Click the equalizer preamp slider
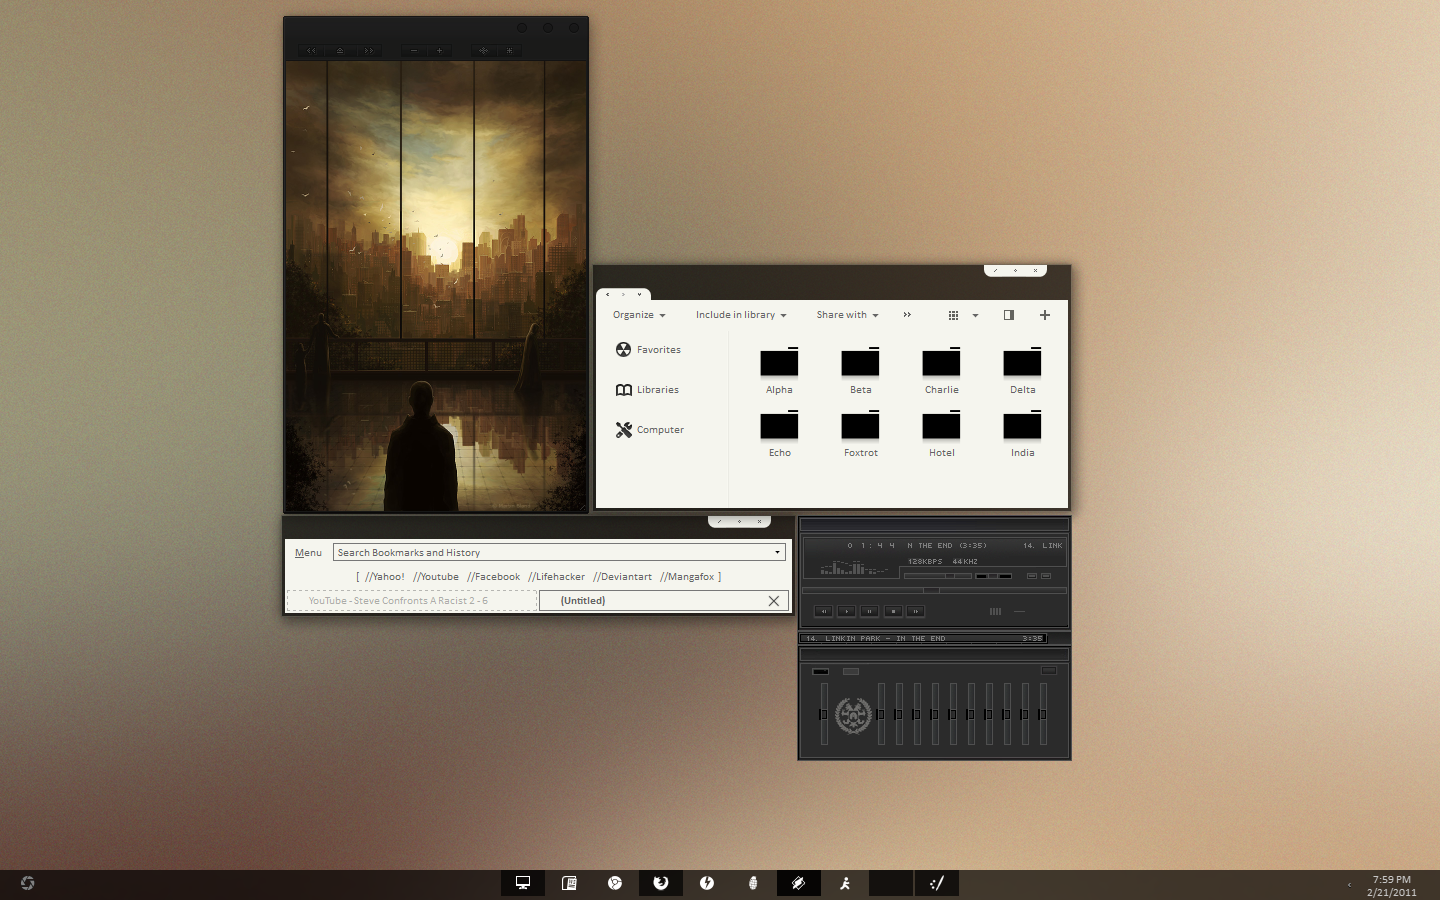The width and height of the screenshot is (1440, 900). click(824, 714)
